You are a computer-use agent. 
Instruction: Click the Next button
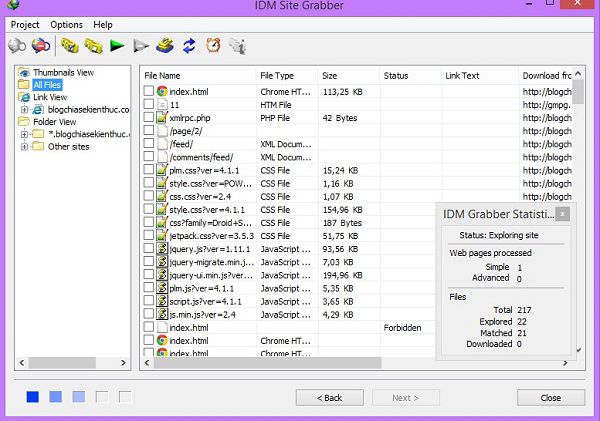tap(406, 398)
